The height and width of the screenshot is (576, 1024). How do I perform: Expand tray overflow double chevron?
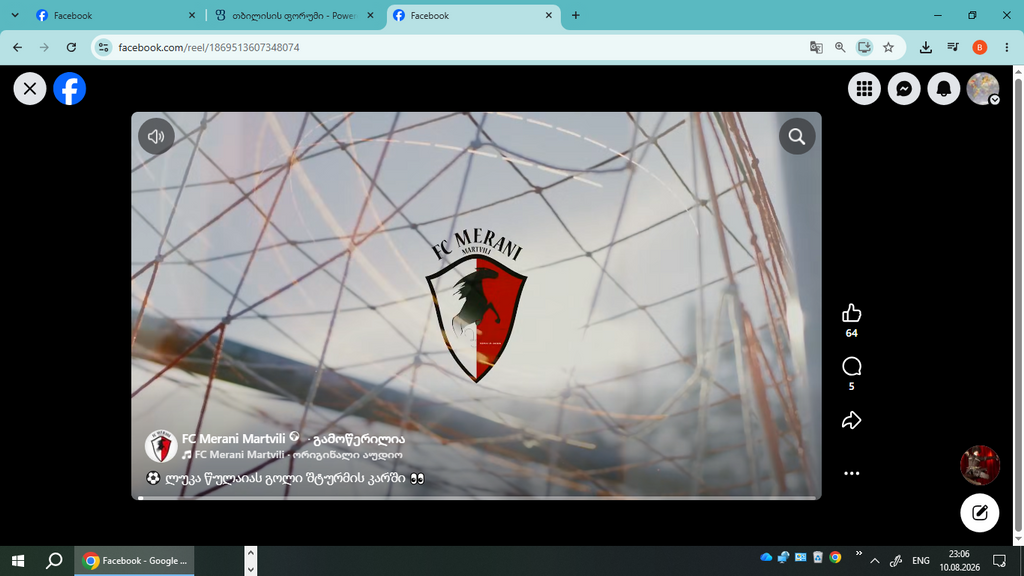(858, 554)
